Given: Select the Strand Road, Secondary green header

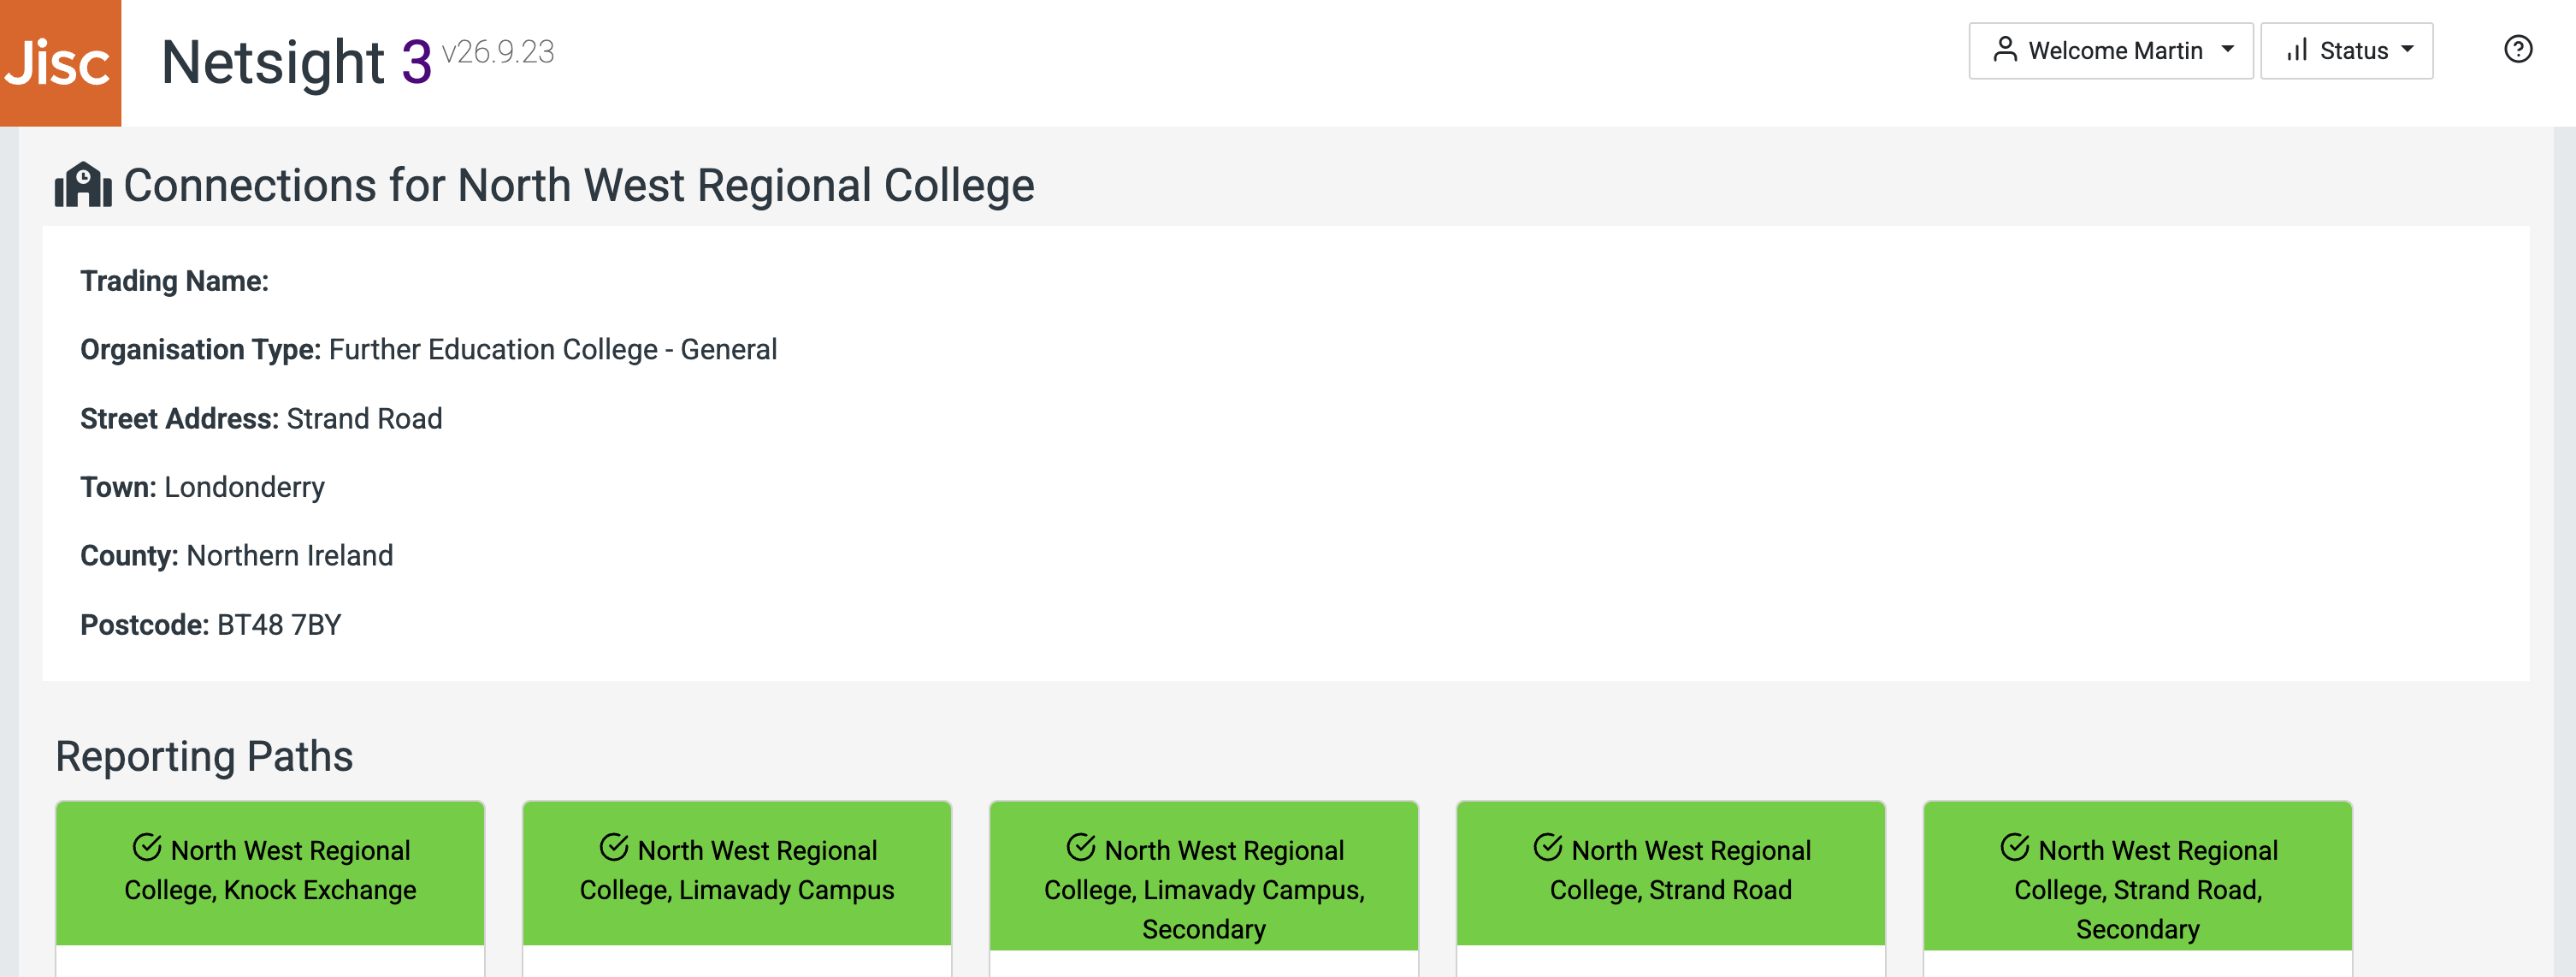Looking at the screenshot, I should pyautogui.click(x=2138, y=875).
